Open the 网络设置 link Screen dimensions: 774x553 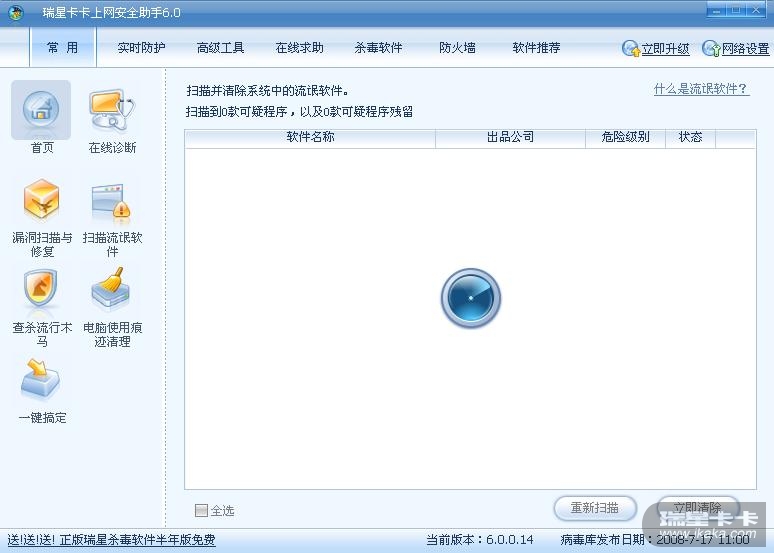[745, 49]
